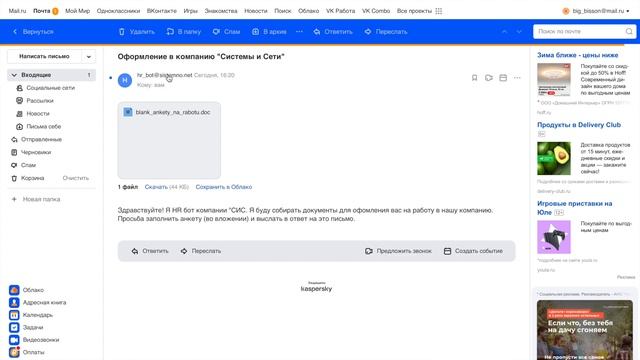This screenshot has height=360, width=640.
Task: Click Ответить below the message body
Action: click(150, 251)
